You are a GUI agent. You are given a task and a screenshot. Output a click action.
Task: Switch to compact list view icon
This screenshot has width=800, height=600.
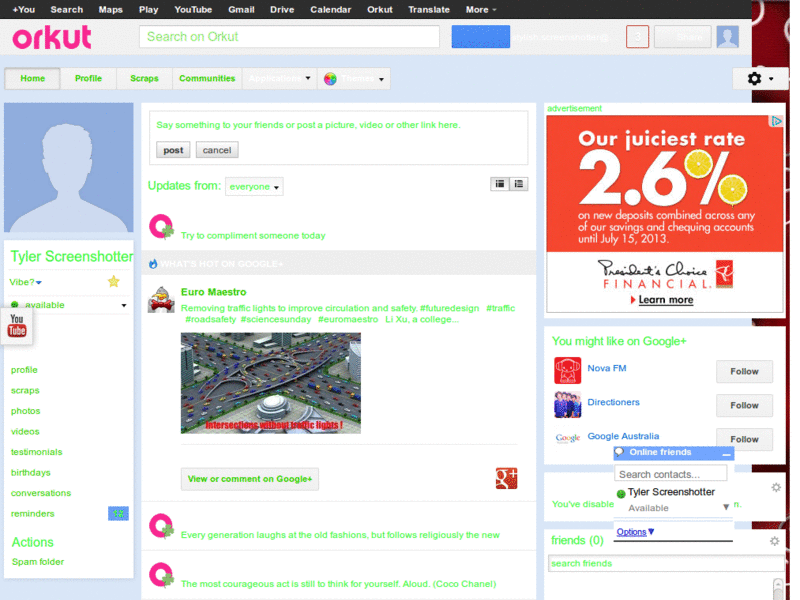[499, 184]
